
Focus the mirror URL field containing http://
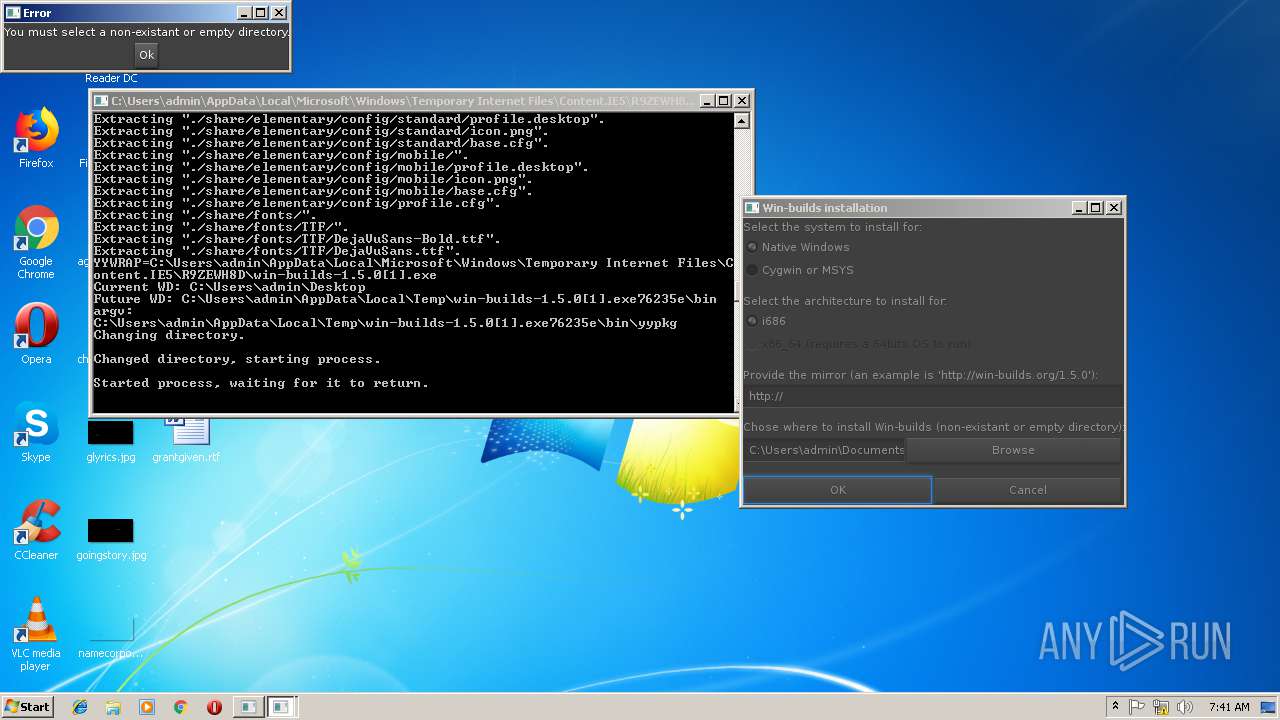click(x=932, y=396)
